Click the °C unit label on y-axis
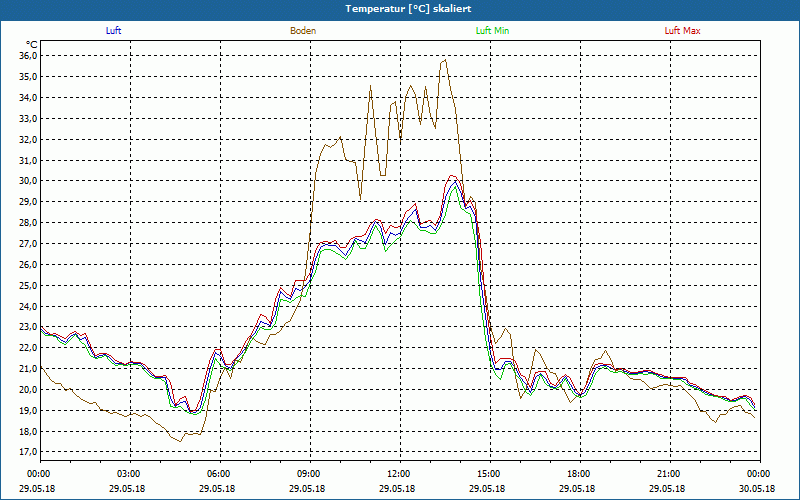800x500 pixels. (32, 45)
